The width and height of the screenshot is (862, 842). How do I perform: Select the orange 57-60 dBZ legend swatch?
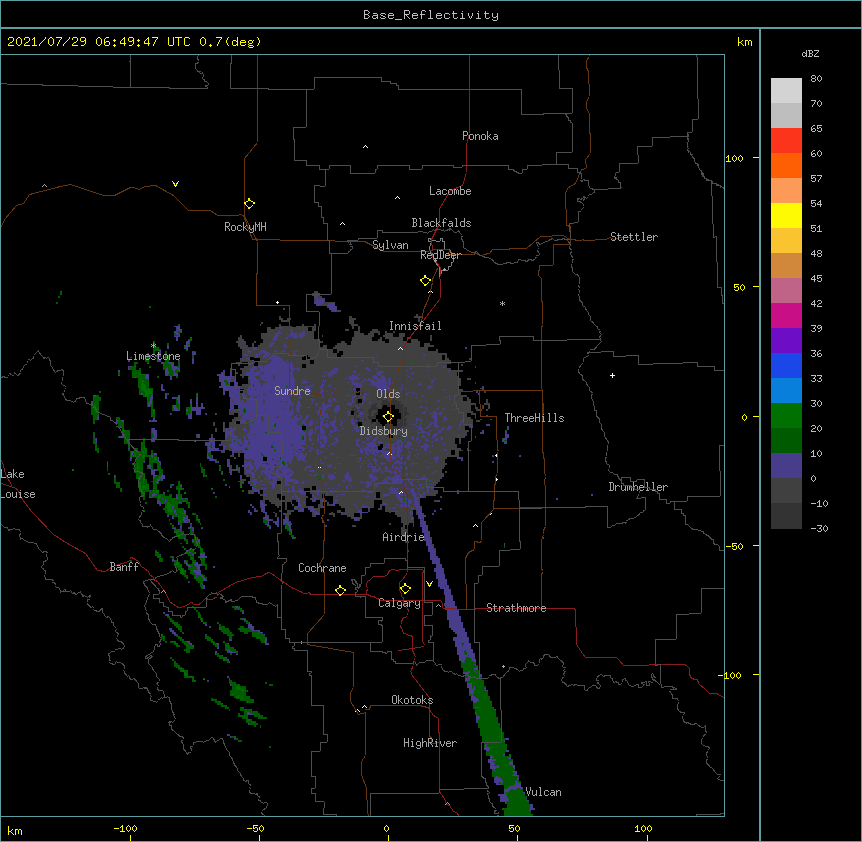pyautogui.click(x=786, y=165)
